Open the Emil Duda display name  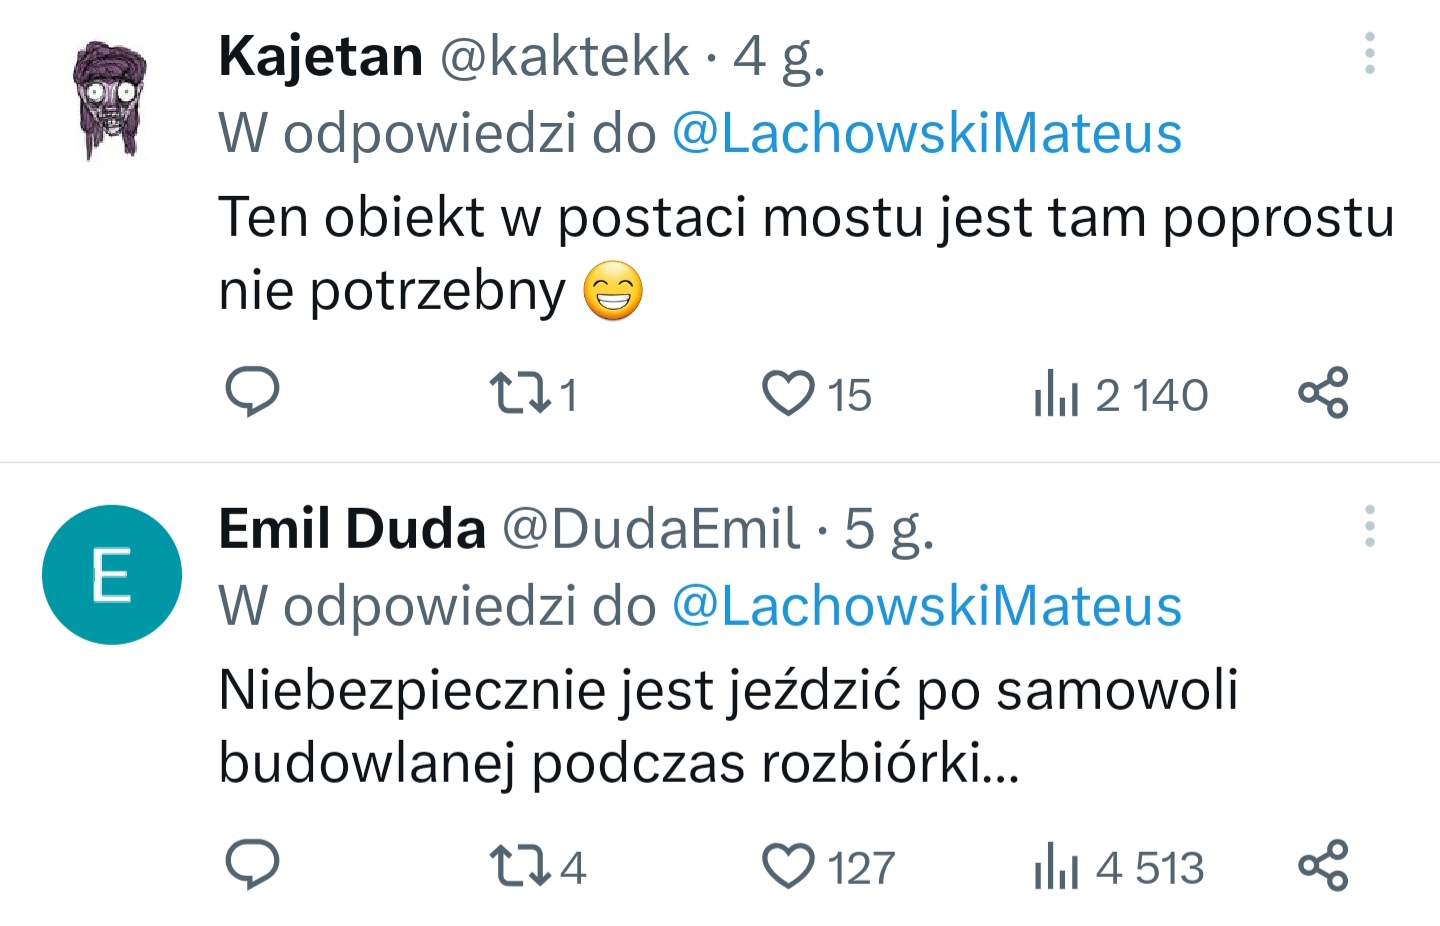[x=352, y=528]
